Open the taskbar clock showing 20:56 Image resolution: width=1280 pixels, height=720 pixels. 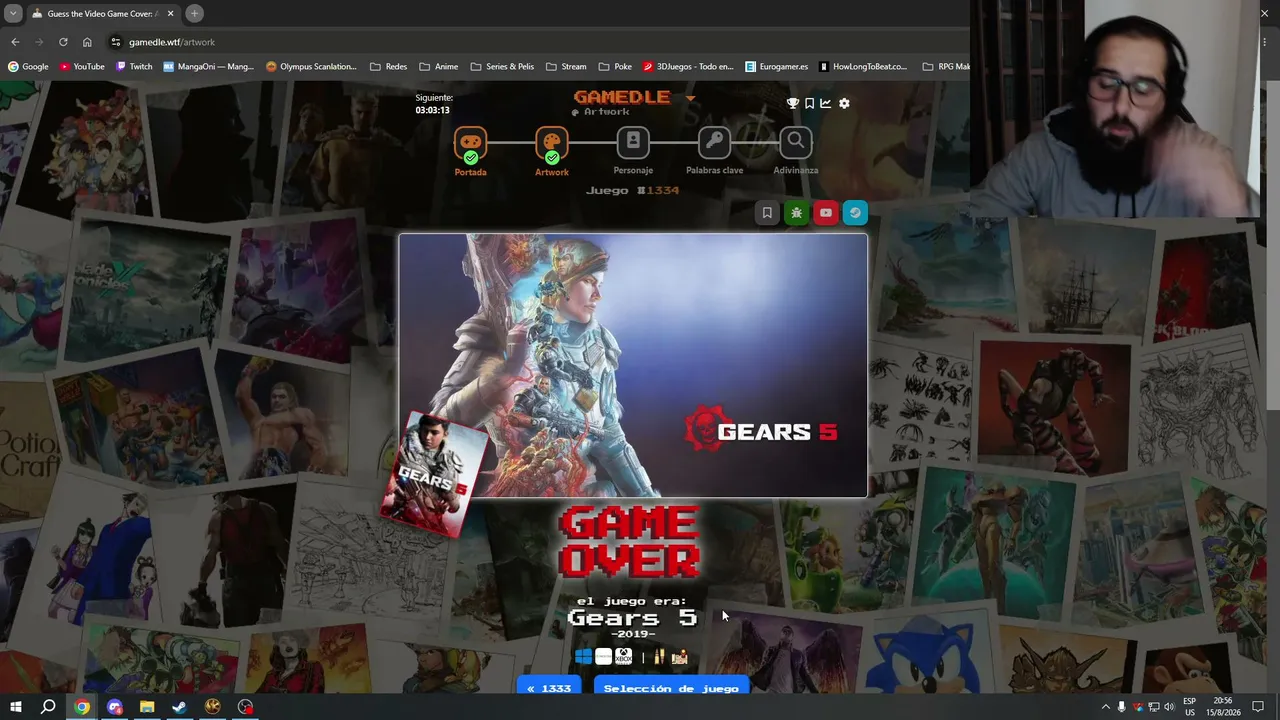pyautogui.click(x=1222, y=707)
